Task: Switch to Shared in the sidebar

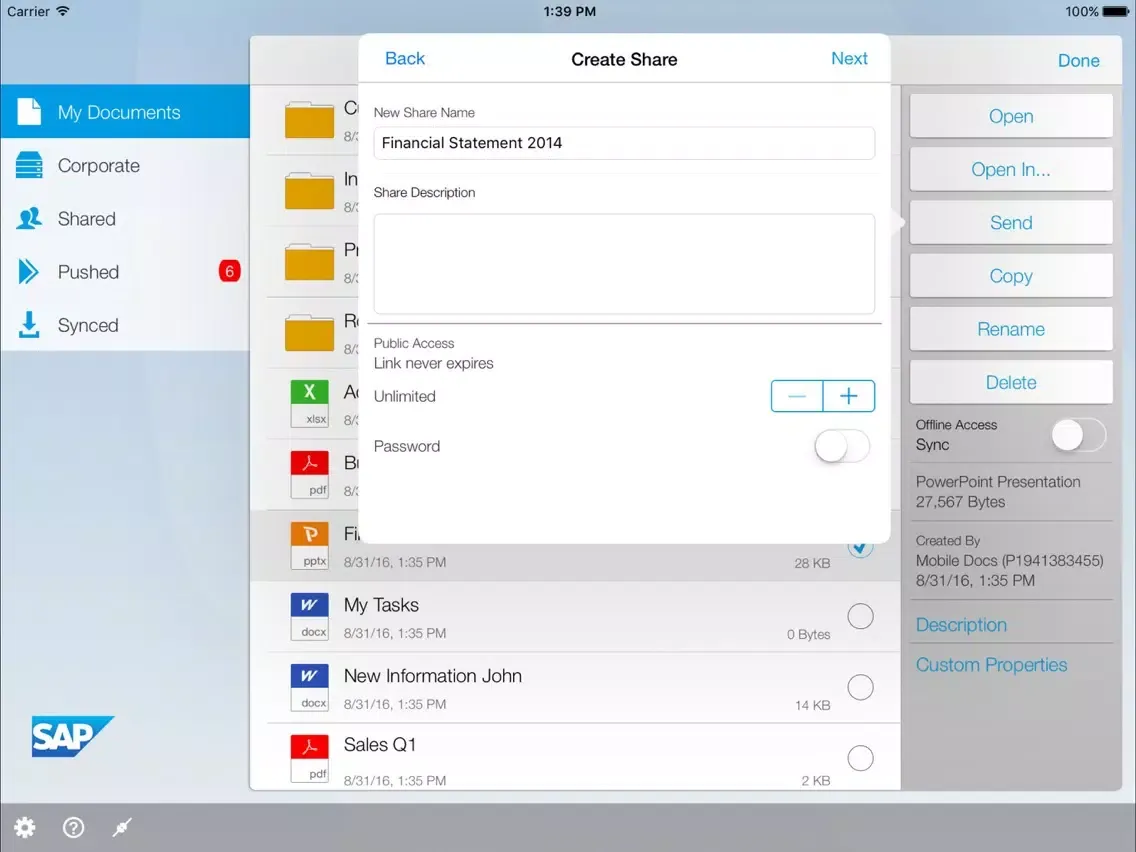Action: click(125, 219)
